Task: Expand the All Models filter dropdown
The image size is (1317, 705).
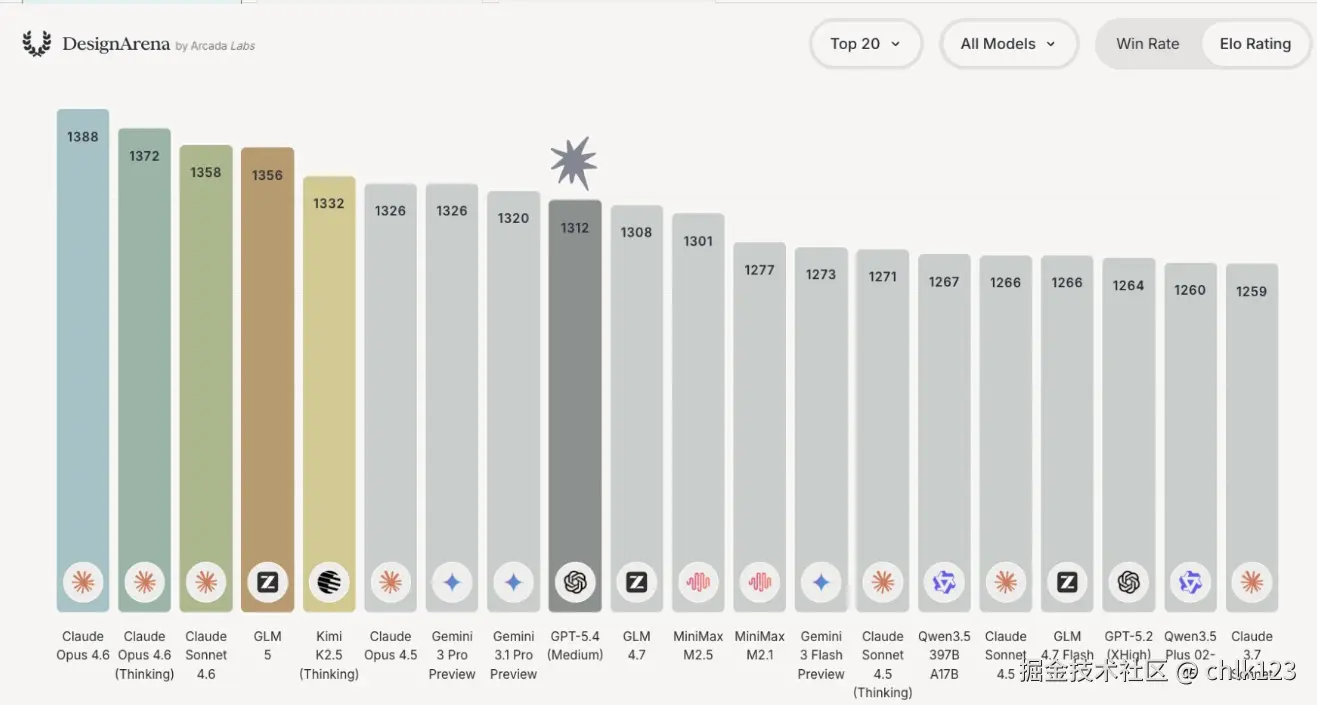Action: (1008, 44)
